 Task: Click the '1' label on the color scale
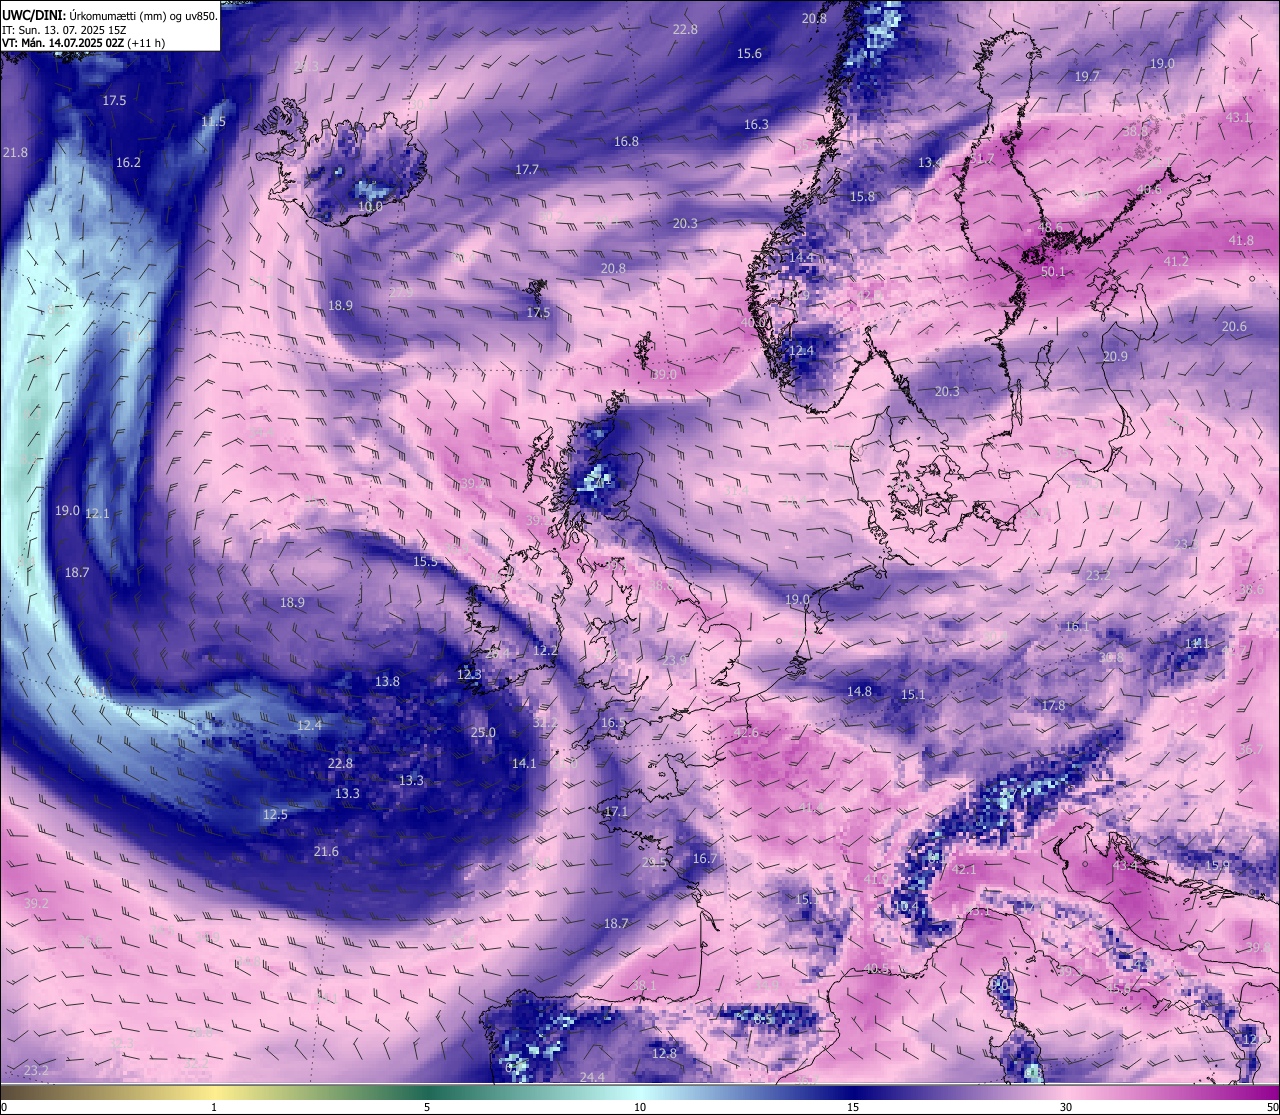tap(214, 1107)
